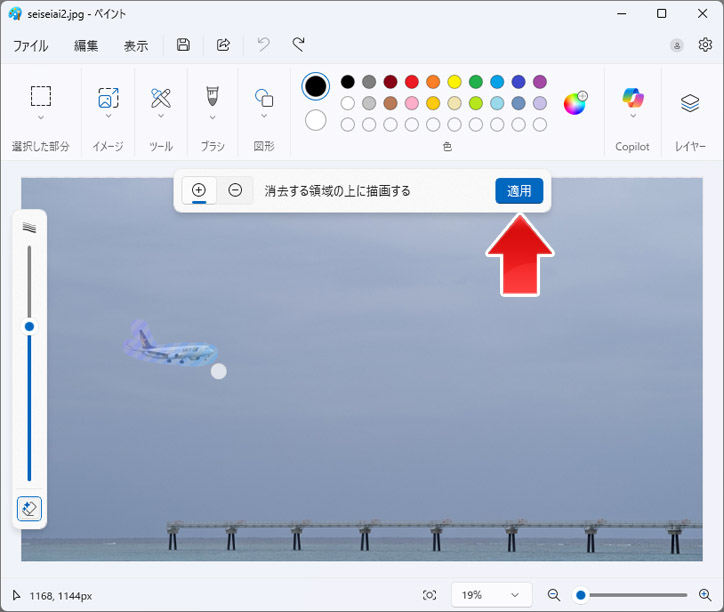The width and height of the screenshot is (724, 612).
Task: Open the edit colors rainbow wheel
Action: click(575, 103)
